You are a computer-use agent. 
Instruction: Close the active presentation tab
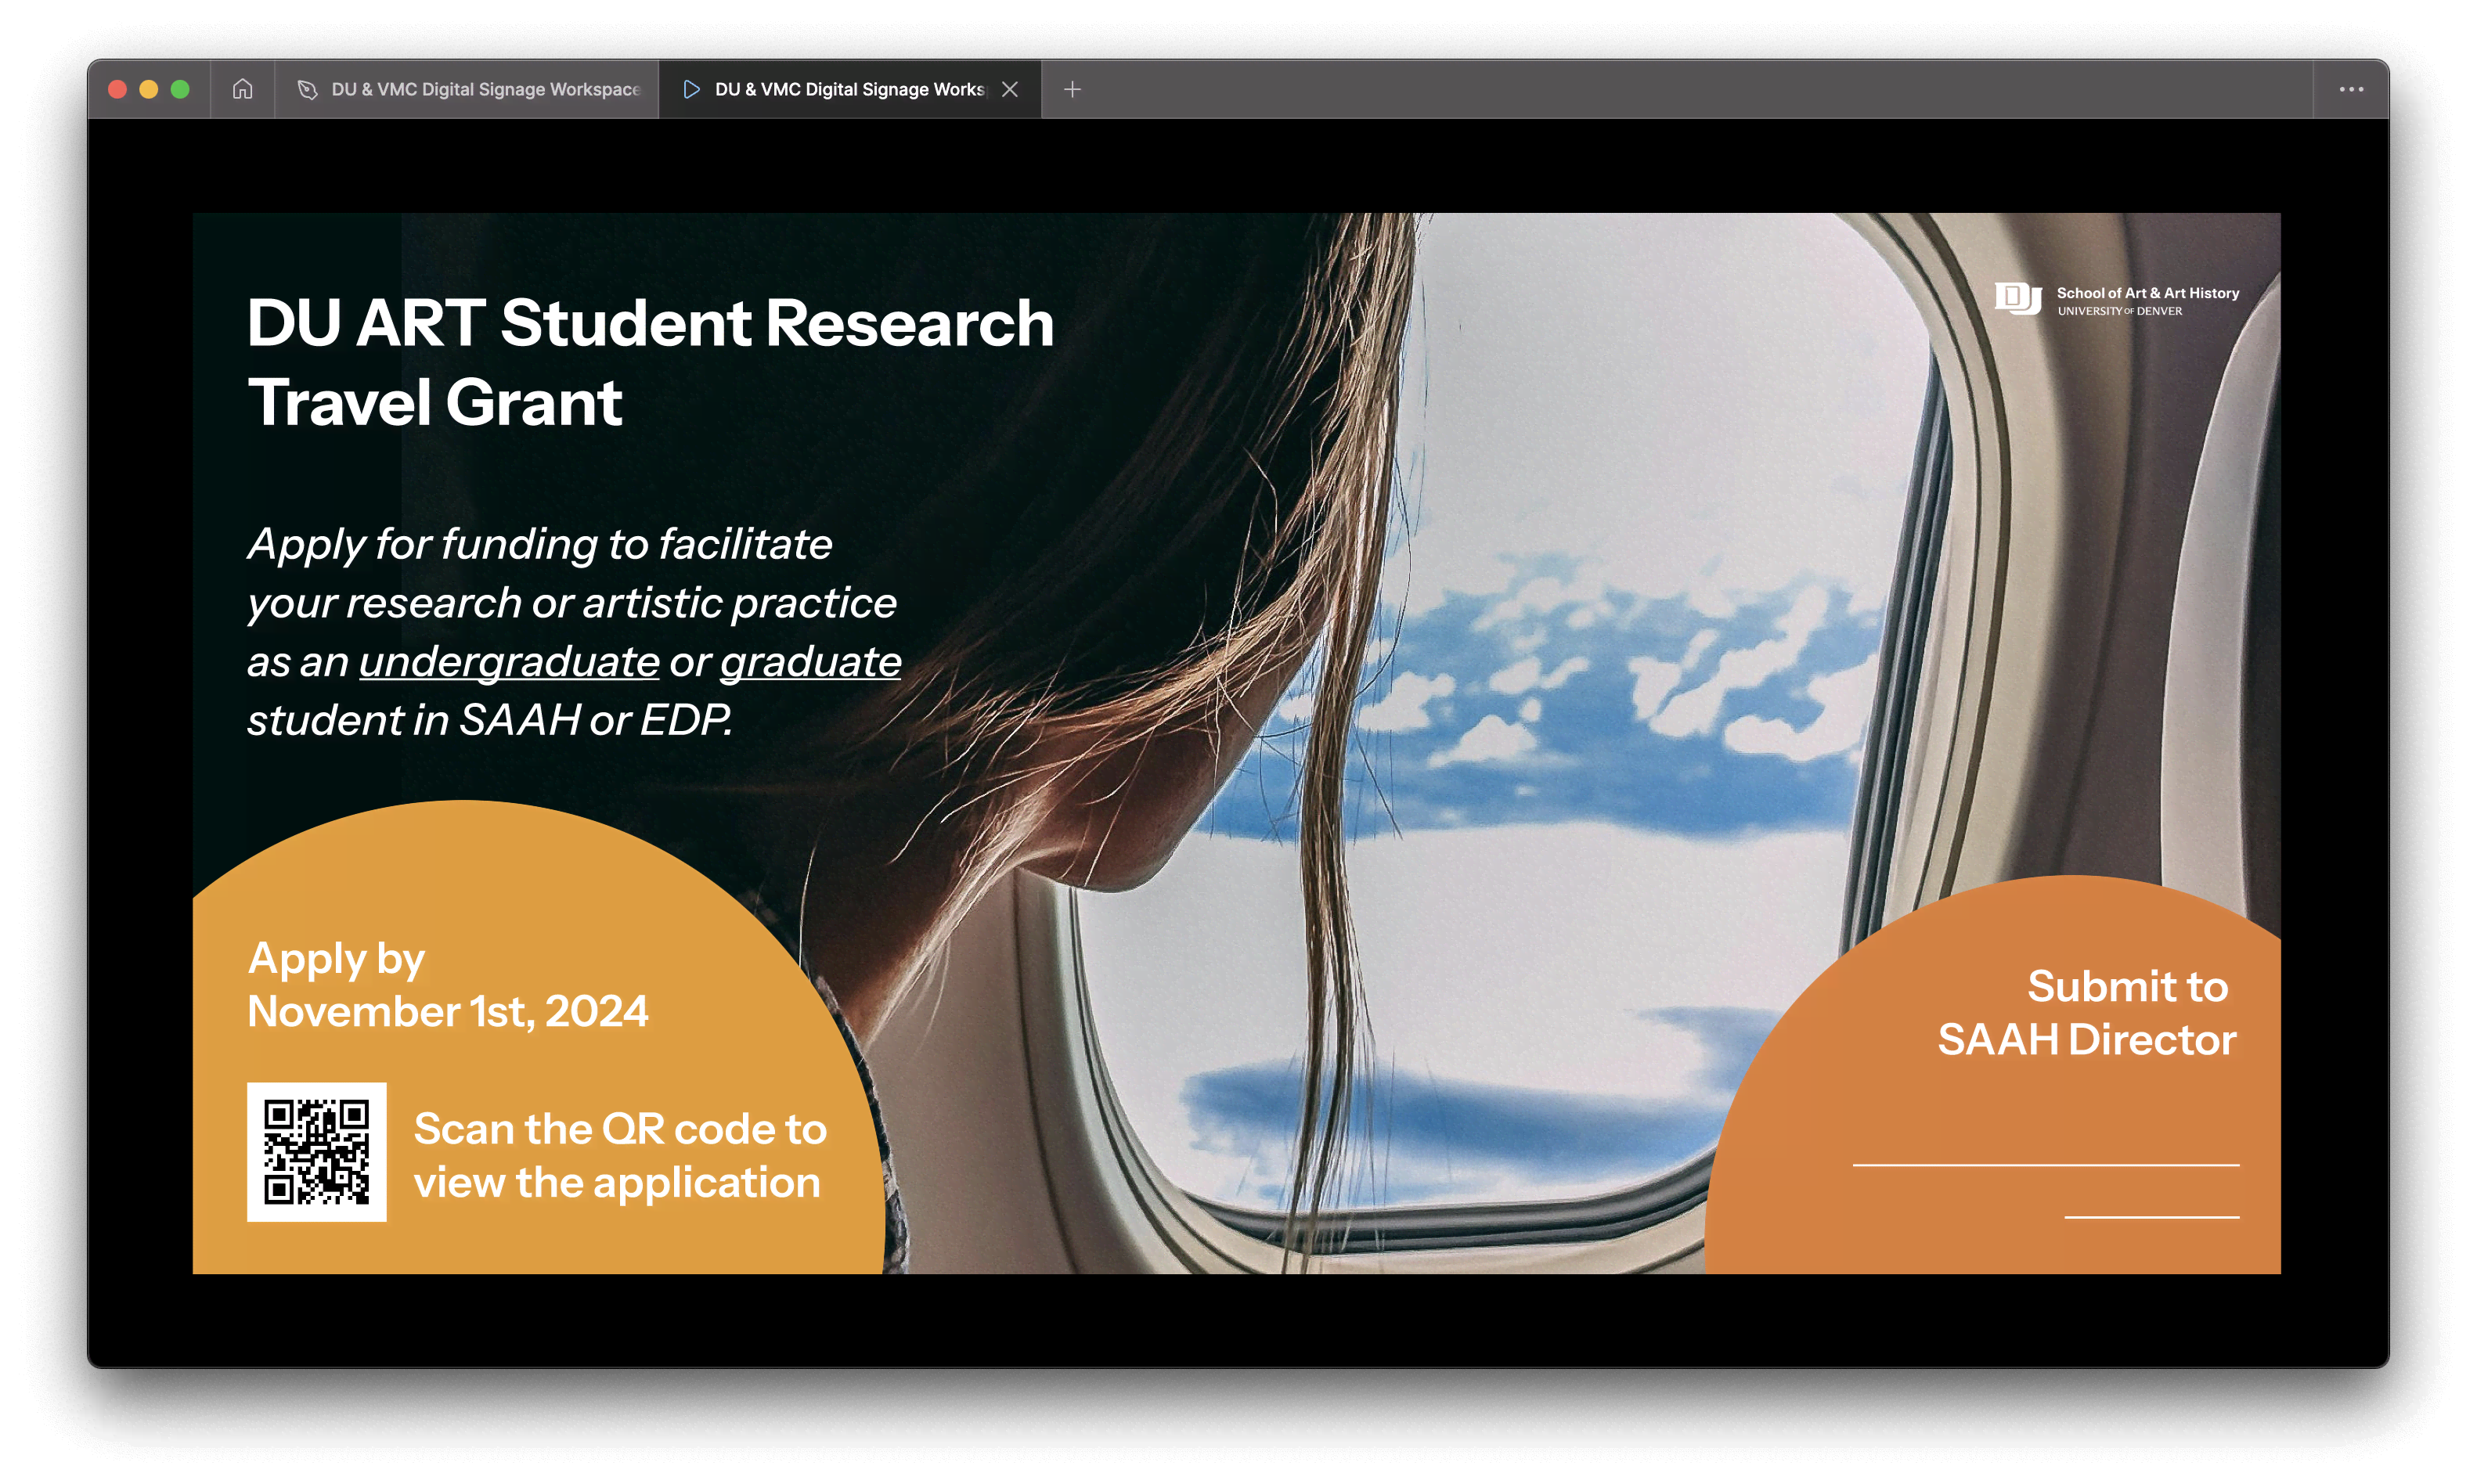click(x=1010, y=89)
